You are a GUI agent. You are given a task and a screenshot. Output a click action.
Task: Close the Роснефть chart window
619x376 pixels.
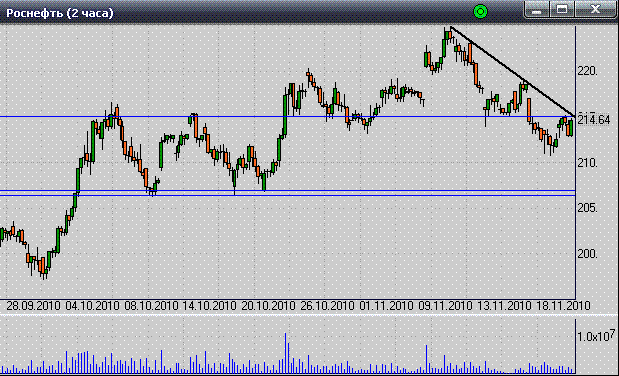coord(595,9)
